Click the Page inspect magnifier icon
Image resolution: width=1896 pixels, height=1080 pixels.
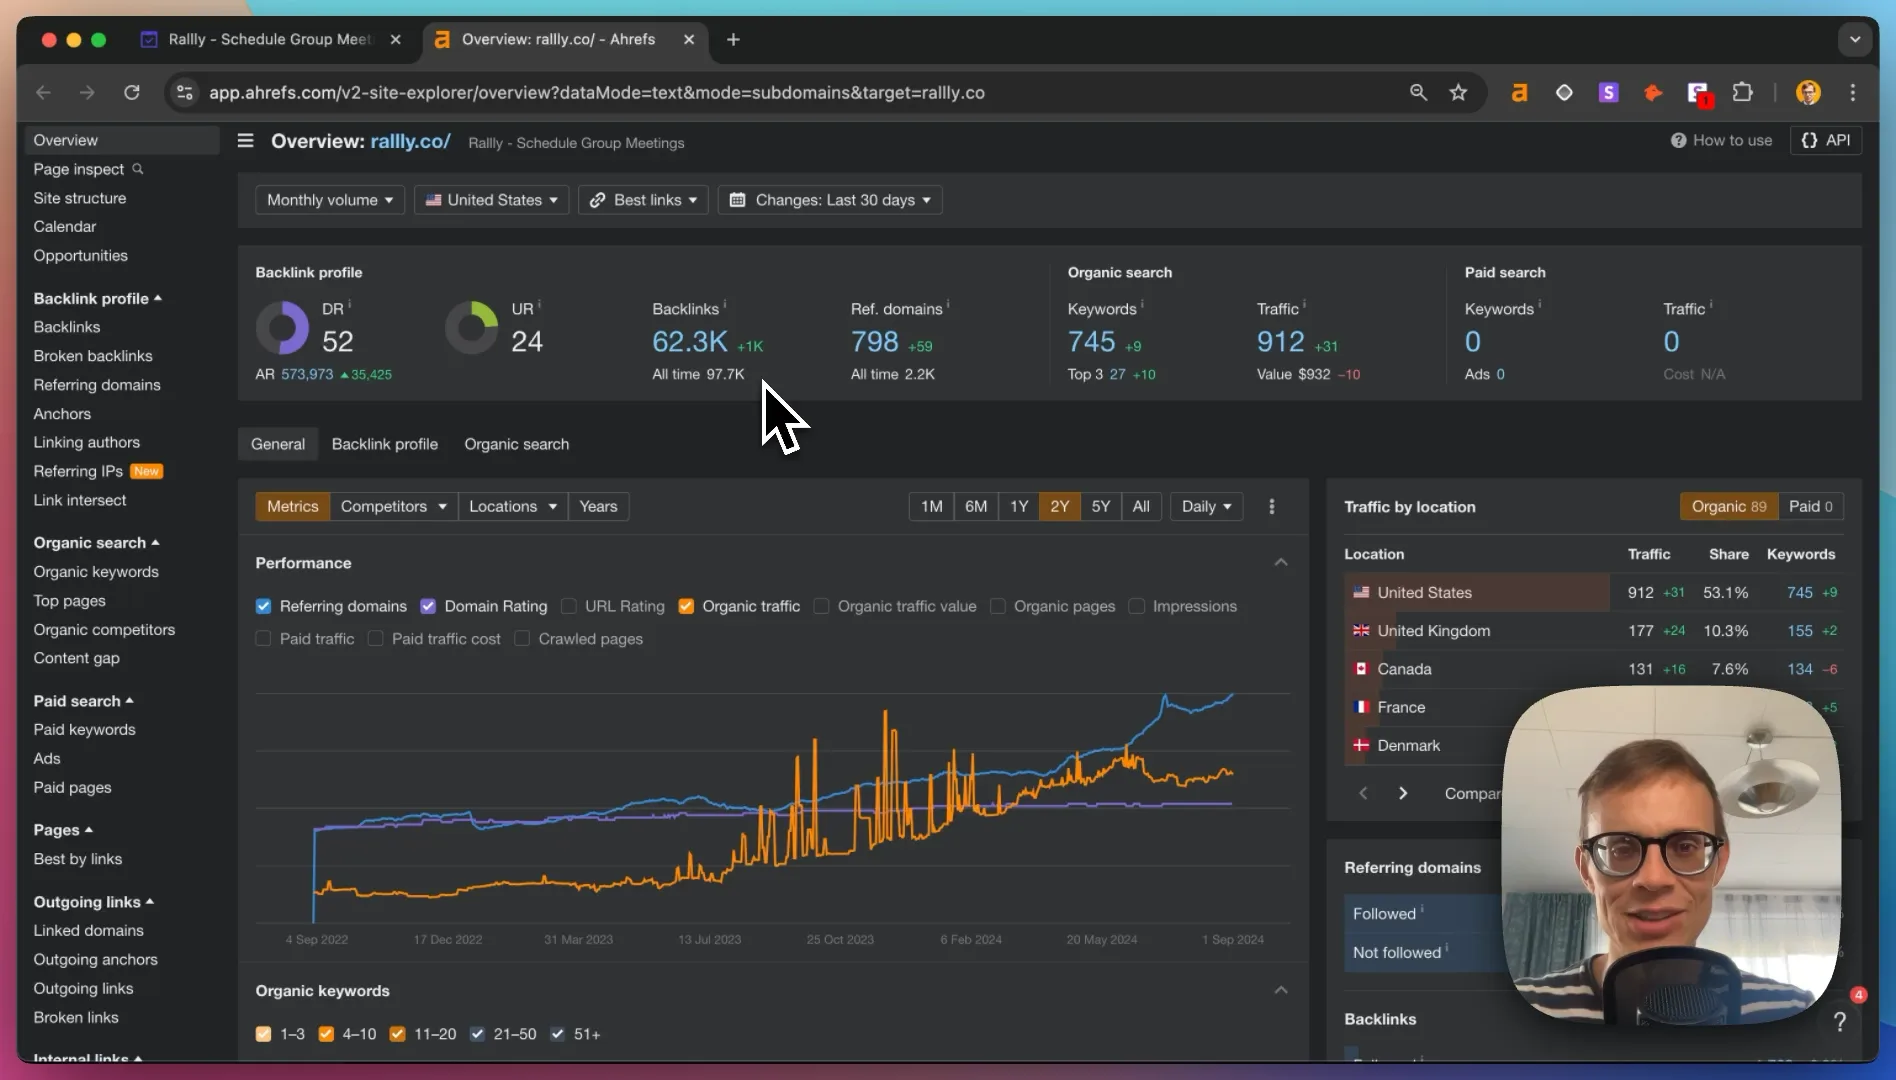[x=138, y=169]
